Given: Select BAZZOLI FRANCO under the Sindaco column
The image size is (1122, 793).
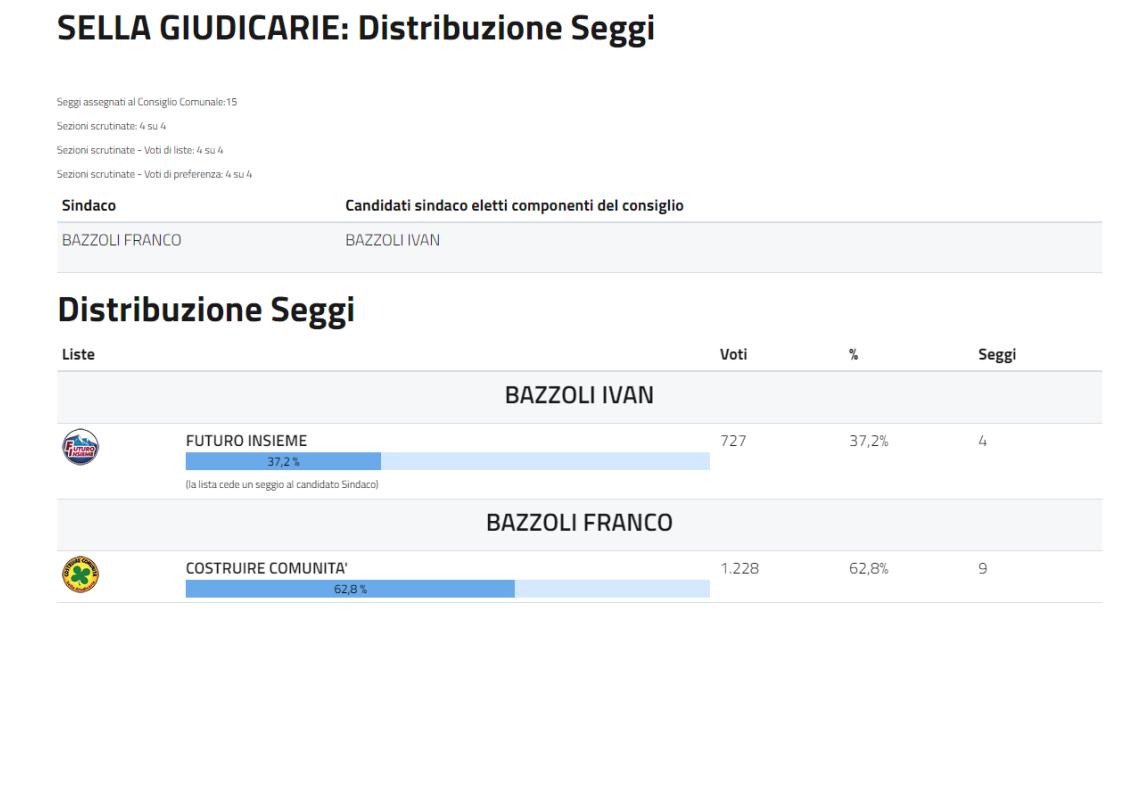Looking at the screenshot, I should click(x=122, y=240).
